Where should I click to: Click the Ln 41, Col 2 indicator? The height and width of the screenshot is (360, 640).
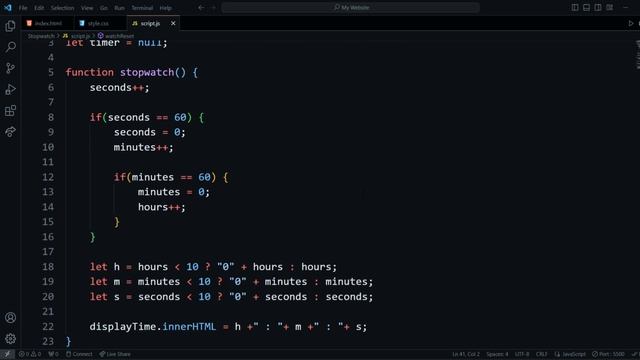[x=466, y=354]
